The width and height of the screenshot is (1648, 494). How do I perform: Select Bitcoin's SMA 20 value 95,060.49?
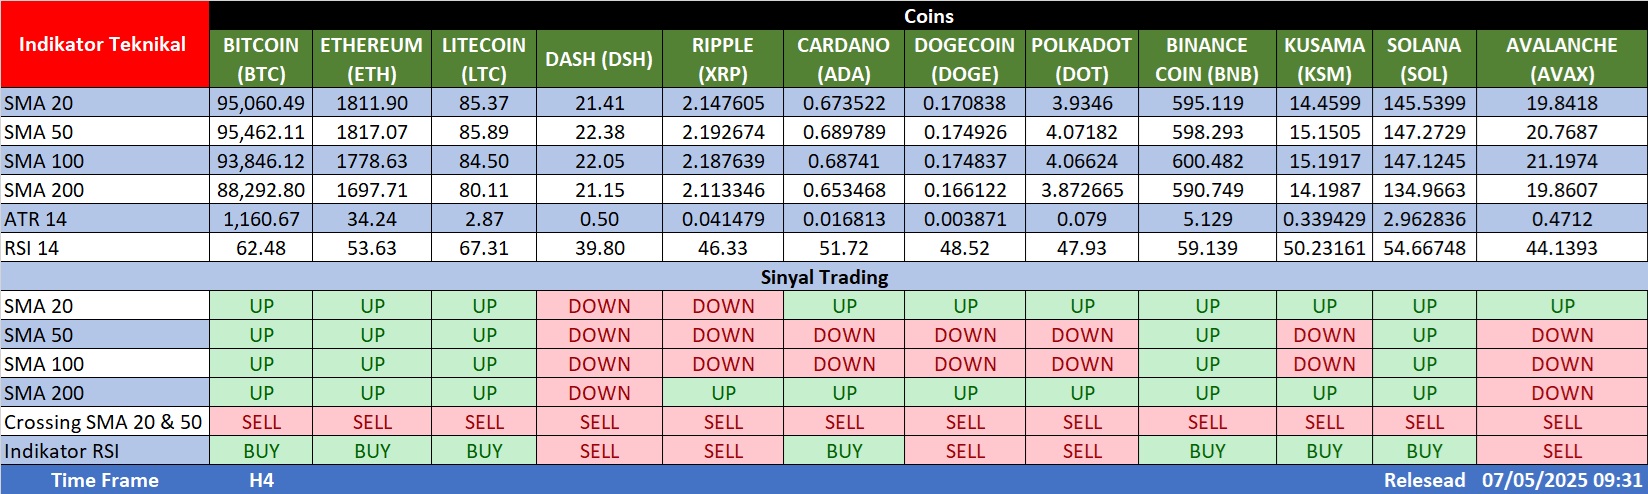pyautogui.click(x=261, y=103)
